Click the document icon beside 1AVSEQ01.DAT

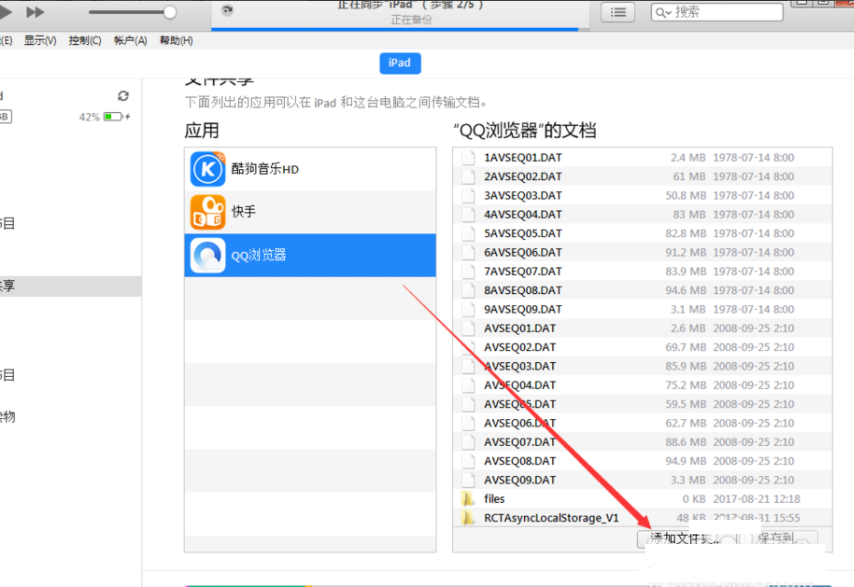pos(468,157)
